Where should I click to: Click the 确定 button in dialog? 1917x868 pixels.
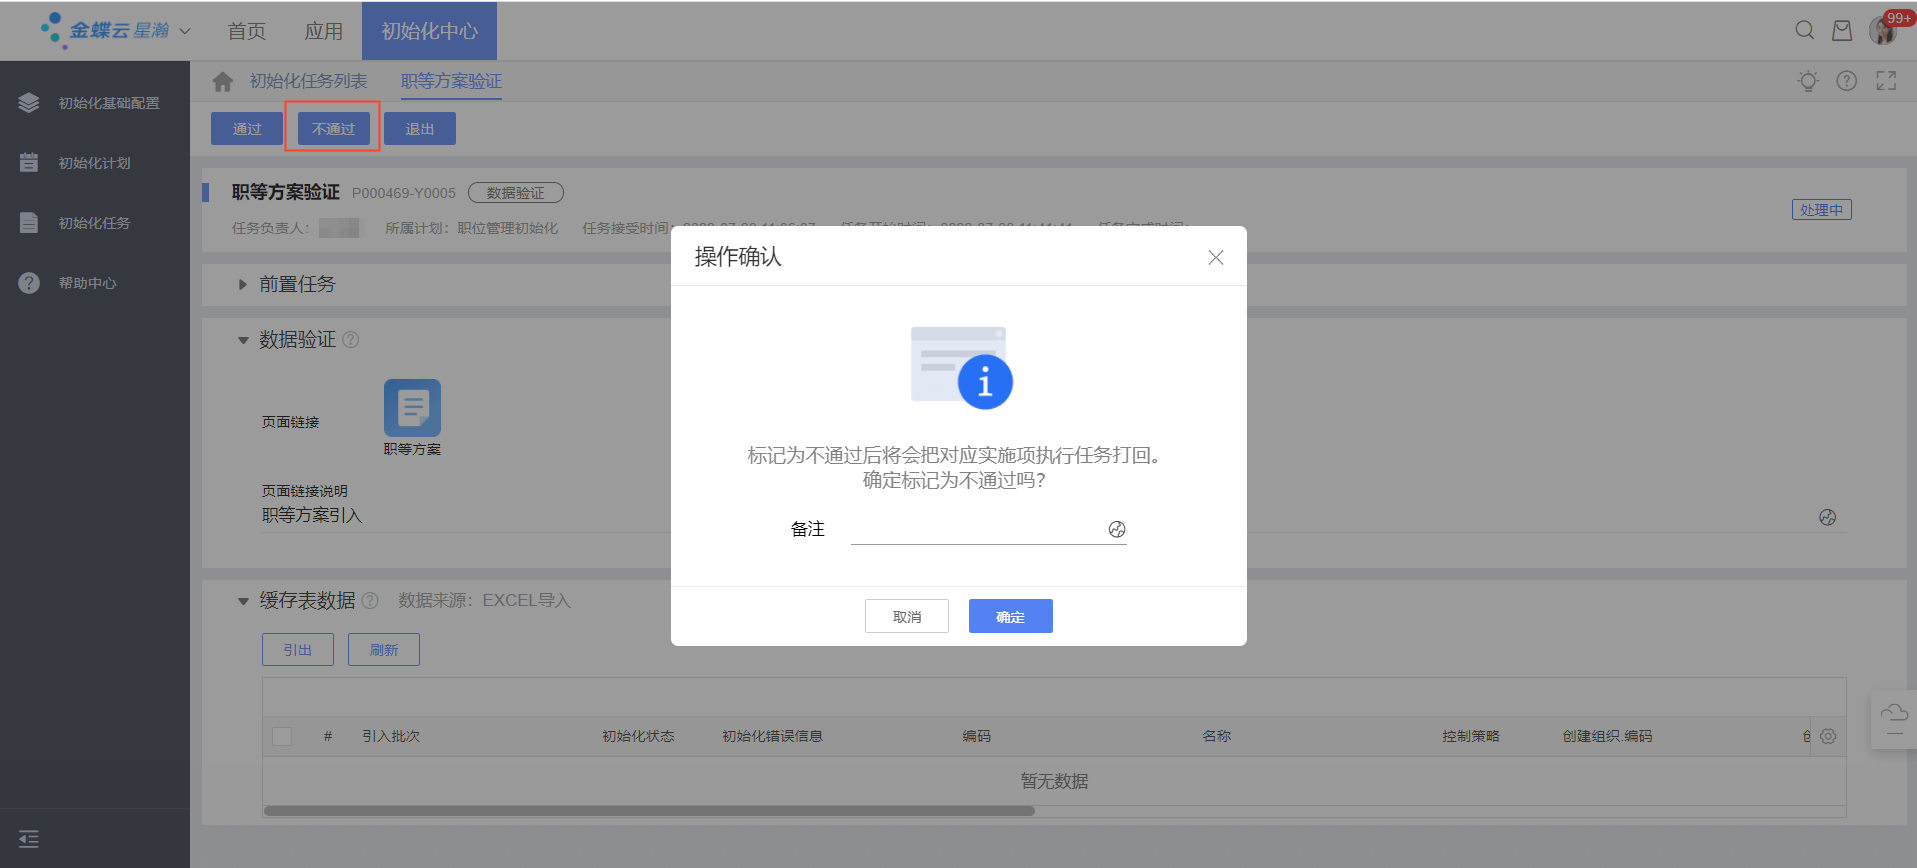click(x=1010, y=616)
